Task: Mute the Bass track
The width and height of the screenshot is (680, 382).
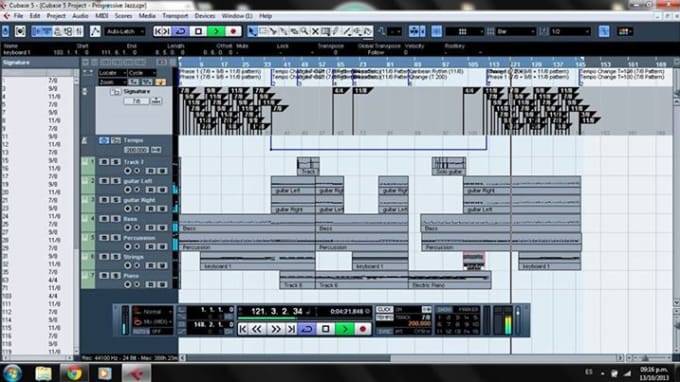Action: (104, 219)
